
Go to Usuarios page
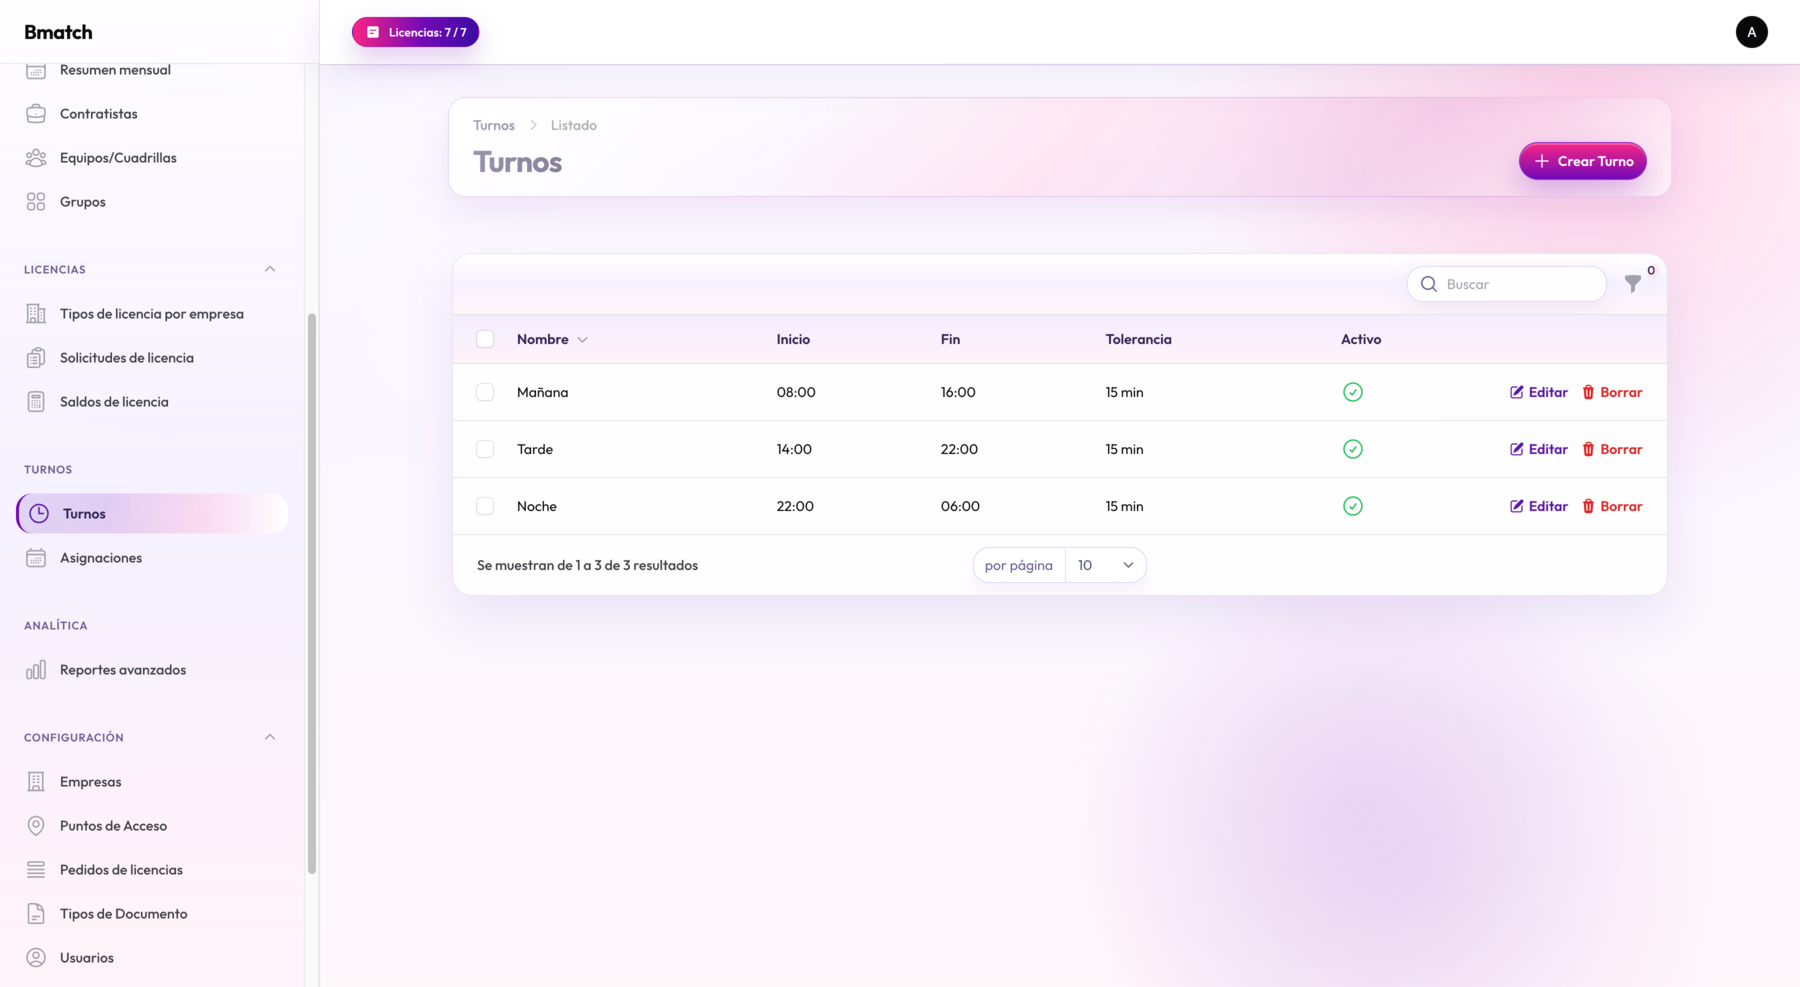point(152,958)
